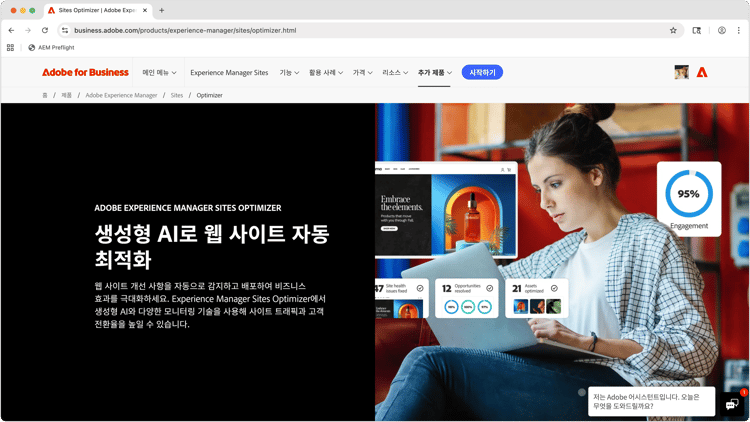Image resolution: width=750 pixels, height=422 pixels.
Task: Click the browser forward arrow
Action: click(x=28, y=30)
